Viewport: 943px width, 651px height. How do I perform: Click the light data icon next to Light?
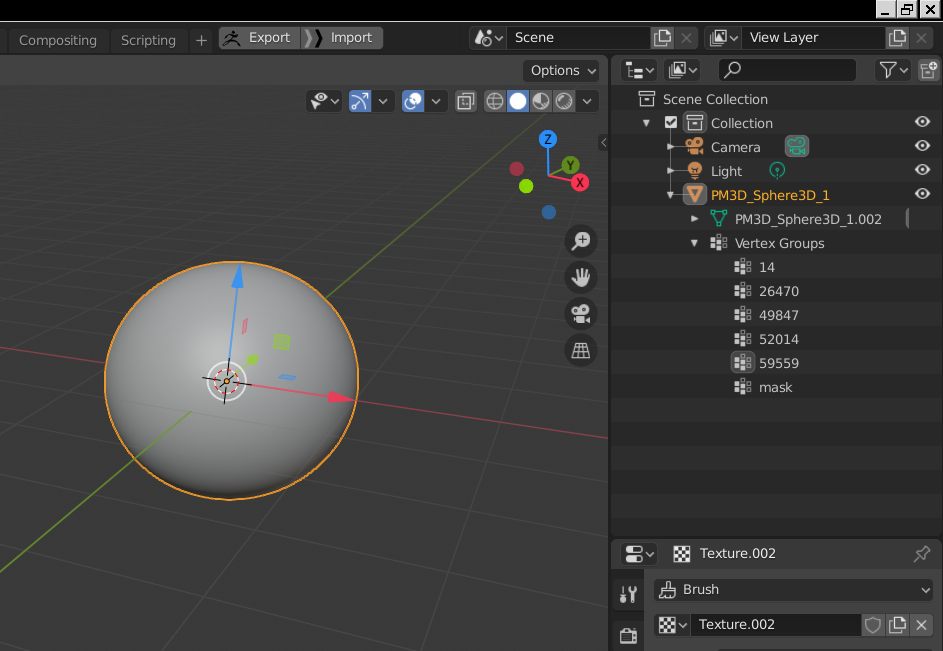tap(777, 171)
